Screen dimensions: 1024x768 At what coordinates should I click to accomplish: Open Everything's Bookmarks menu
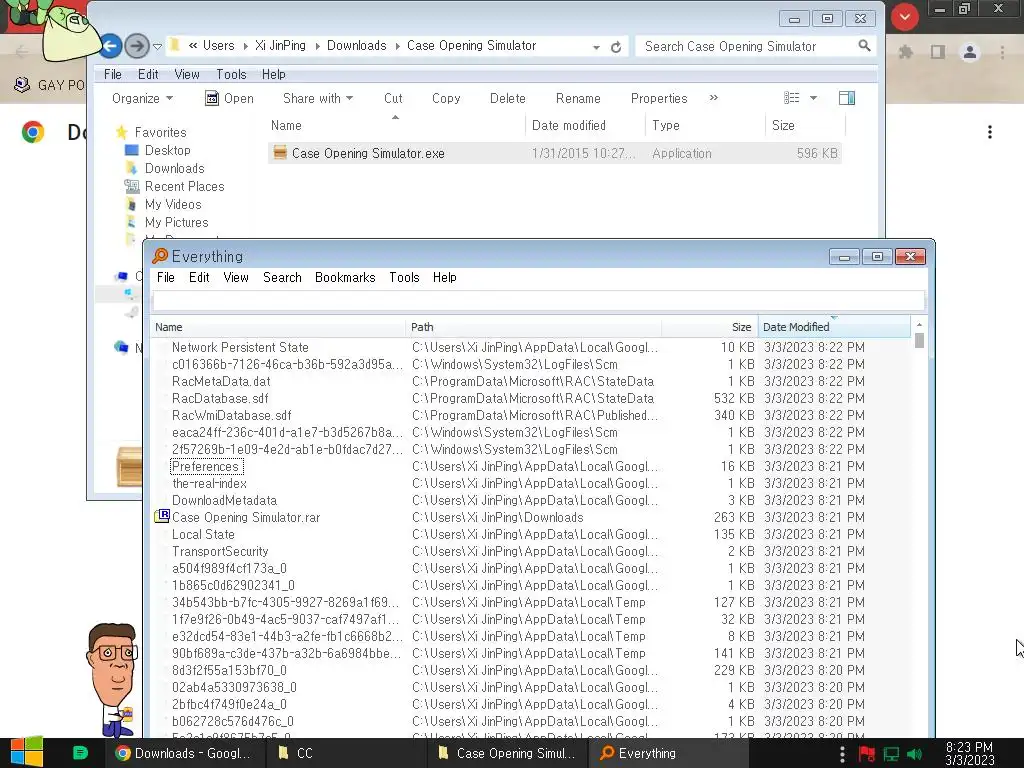click(345, 278)
